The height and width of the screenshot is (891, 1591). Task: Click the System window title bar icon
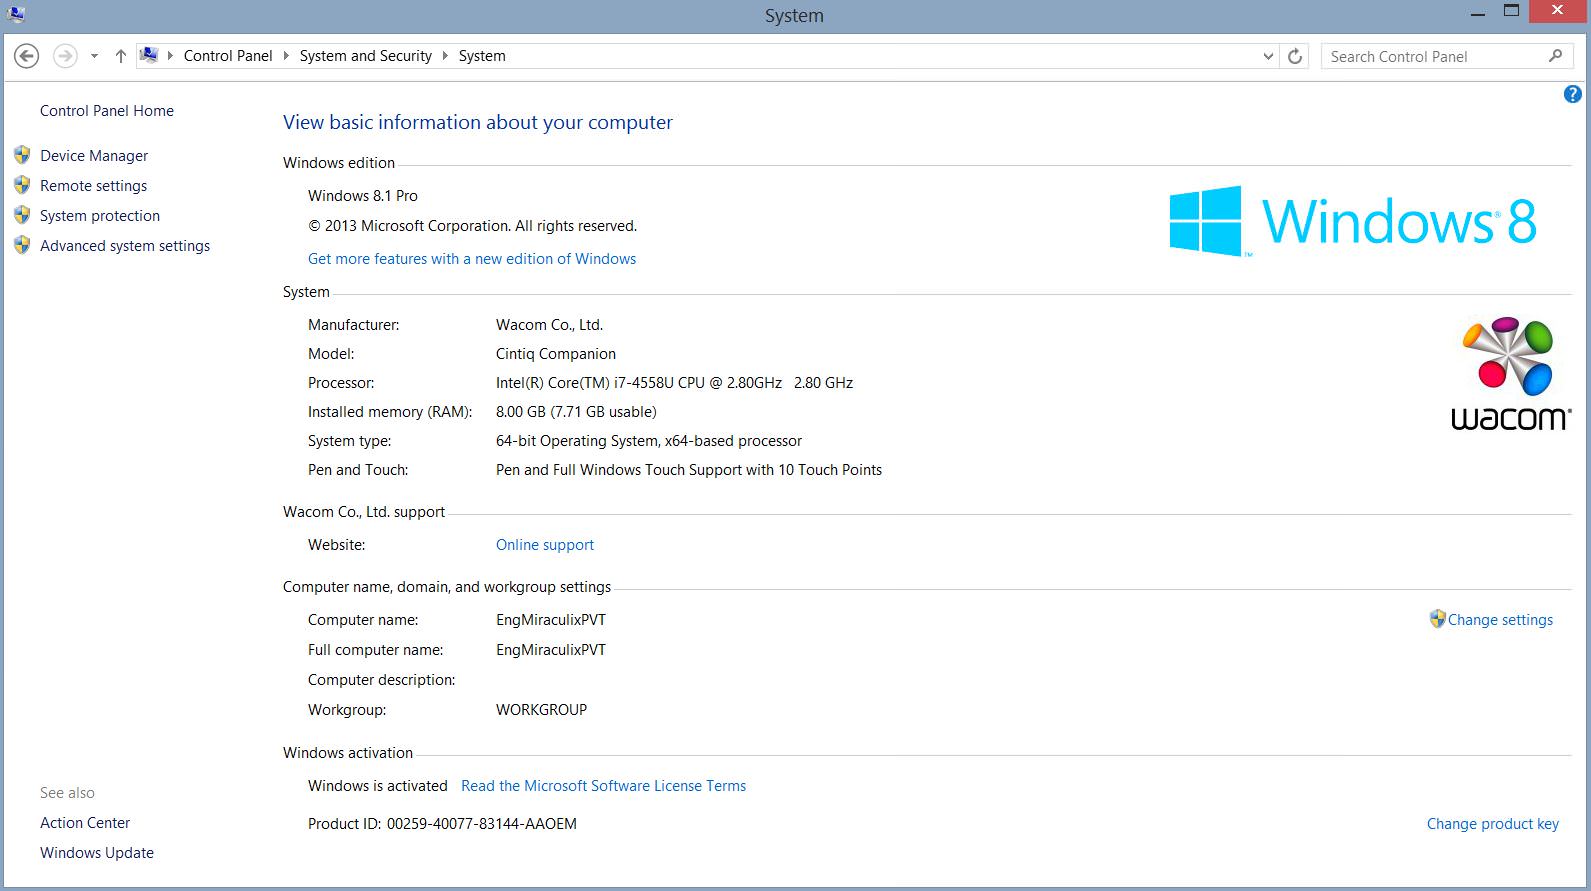pyautogui.click(x=15, y=14)
